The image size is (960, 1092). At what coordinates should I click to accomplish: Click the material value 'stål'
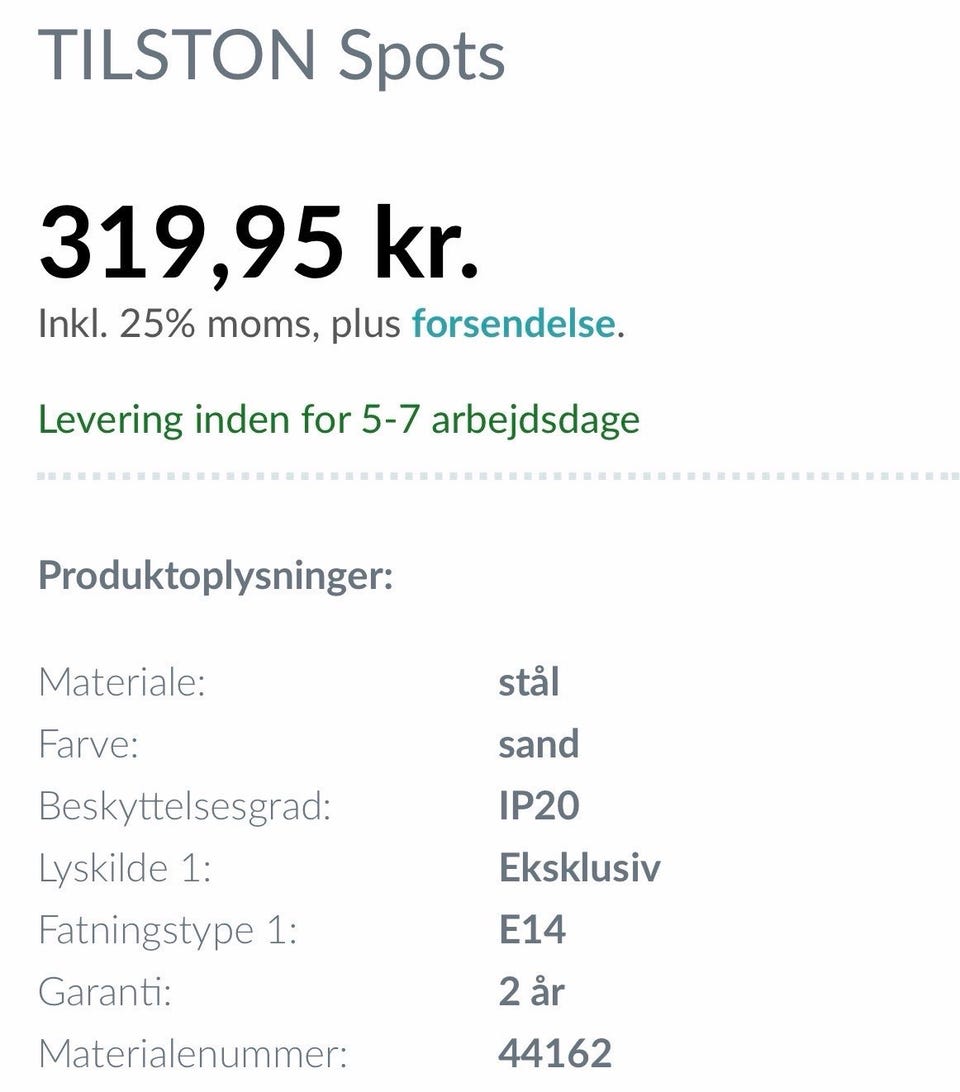[528, 683]
